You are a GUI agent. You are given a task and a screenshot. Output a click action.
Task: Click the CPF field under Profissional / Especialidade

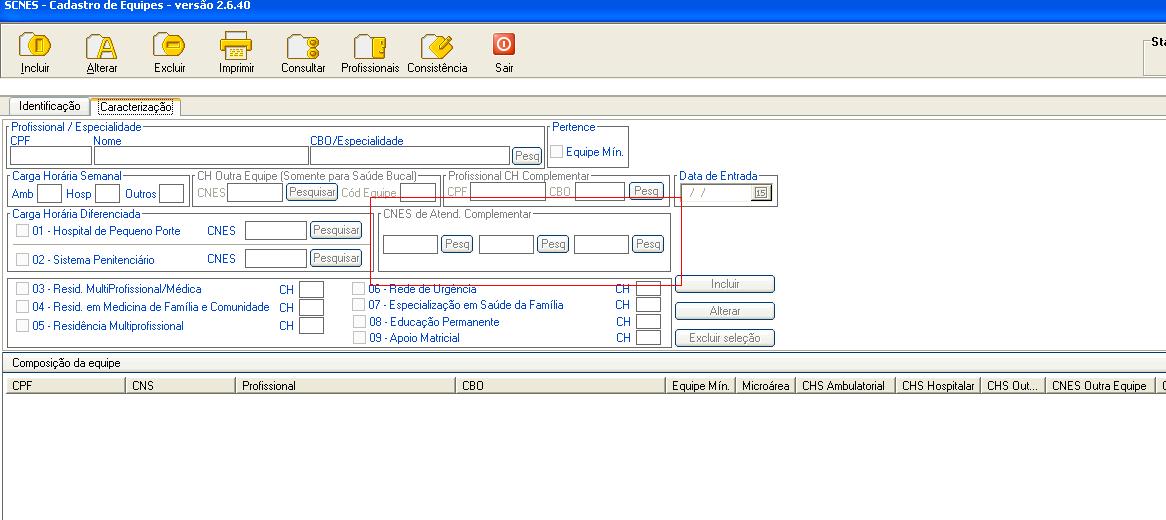[x=50, y=156]
